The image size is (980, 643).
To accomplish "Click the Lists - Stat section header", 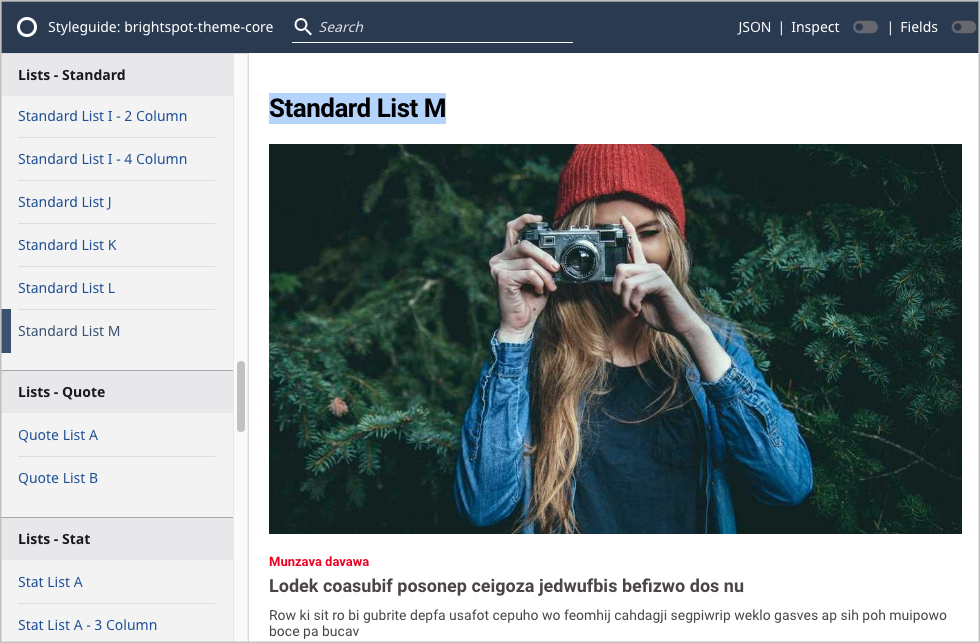I will [52, 539].
